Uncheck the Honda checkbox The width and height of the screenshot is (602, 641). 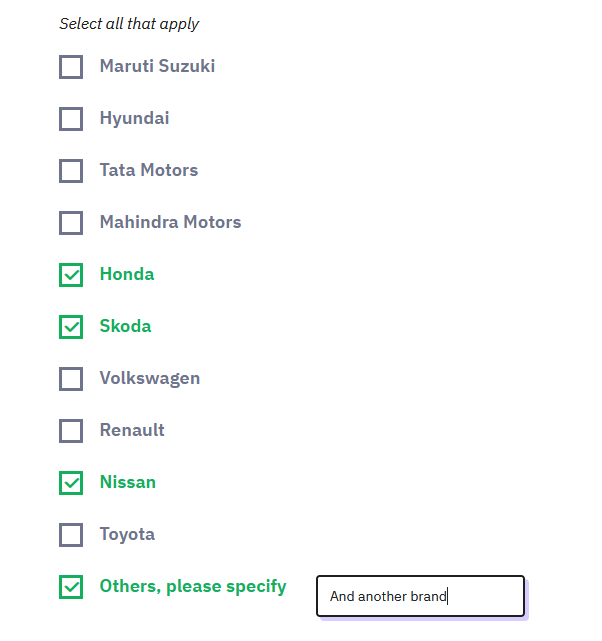pyautogui.click(x=71, y=275)
